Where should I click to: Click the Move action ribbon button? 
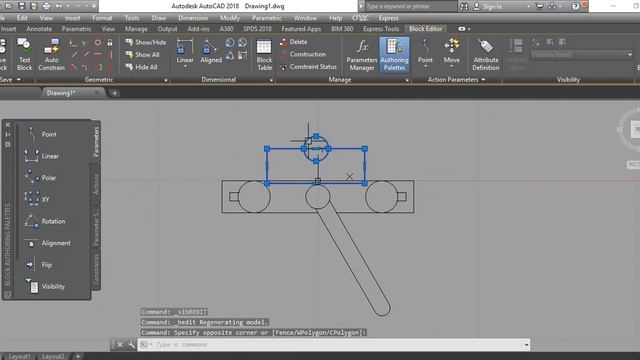[451, 51]
